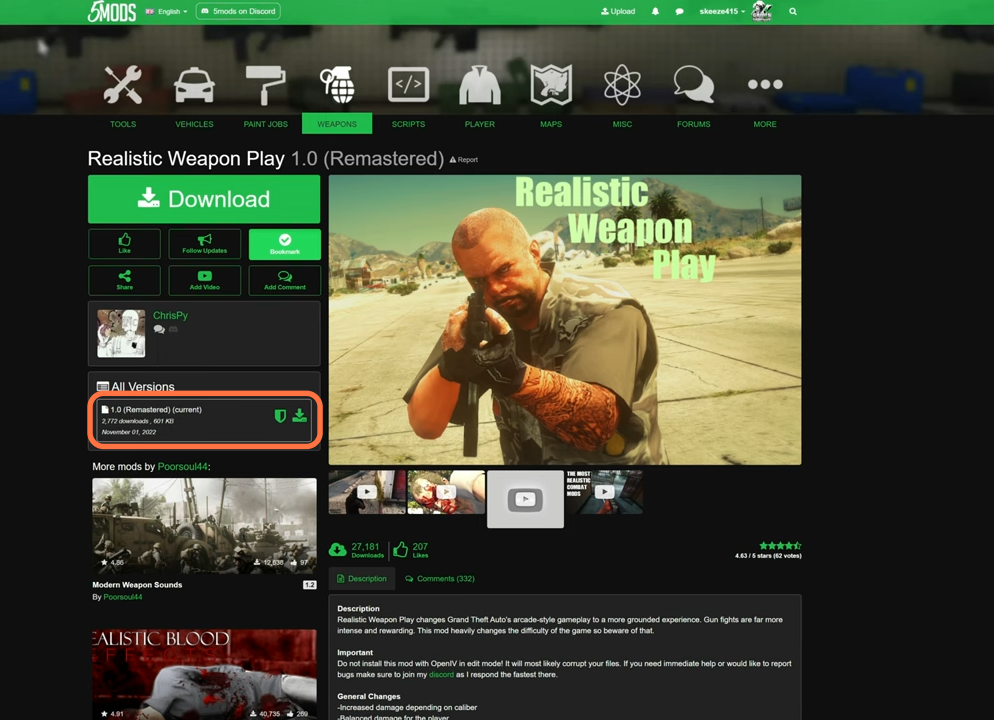Screen dimensions: 994x720
Task: Switch to the Comments (332) tab
Action: 440,579
